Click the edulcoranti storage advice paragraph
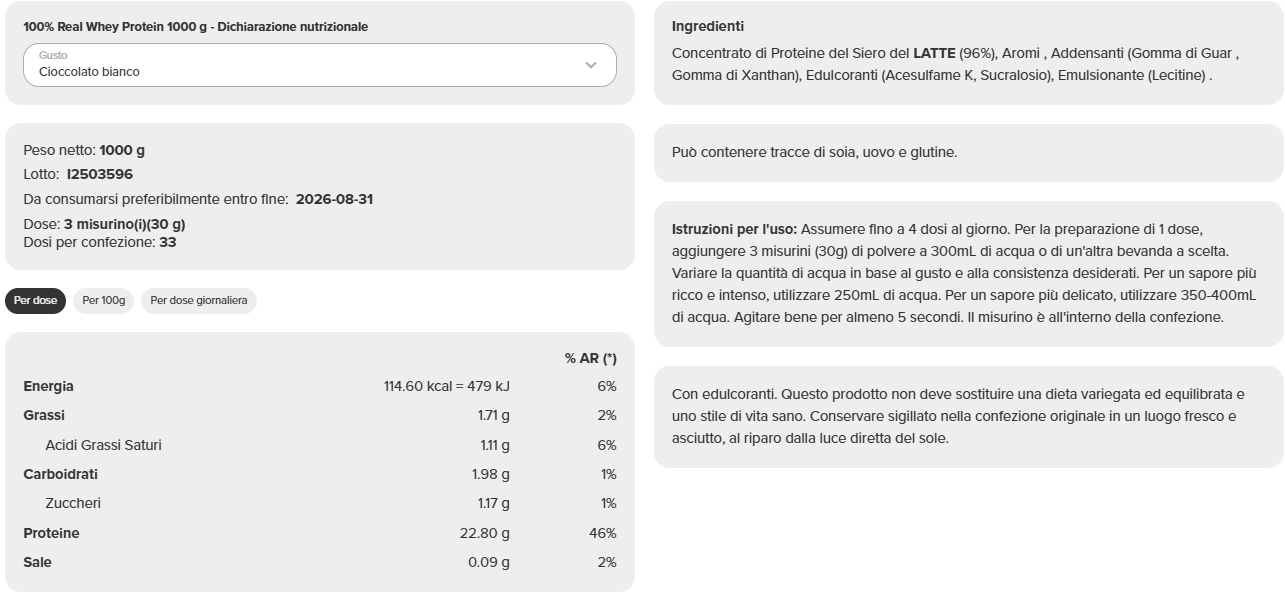 tap(960, 416)
